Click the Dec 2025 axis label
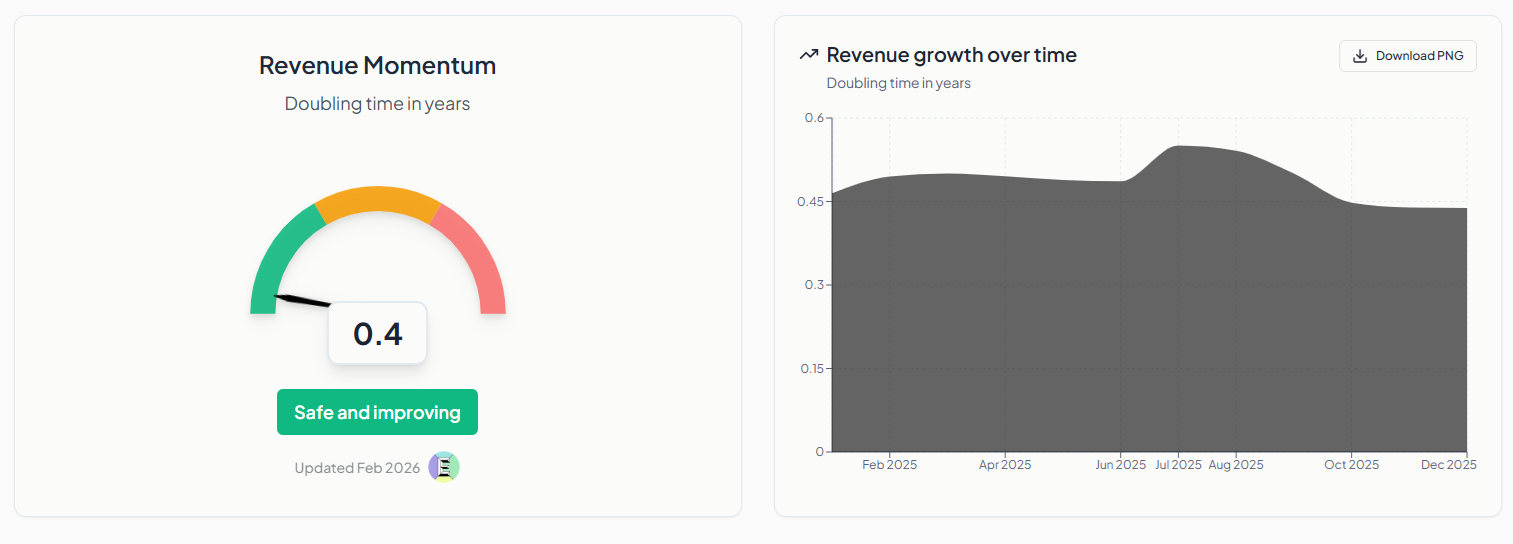This screenshot has width=1513, height=544. (1449, 465)
